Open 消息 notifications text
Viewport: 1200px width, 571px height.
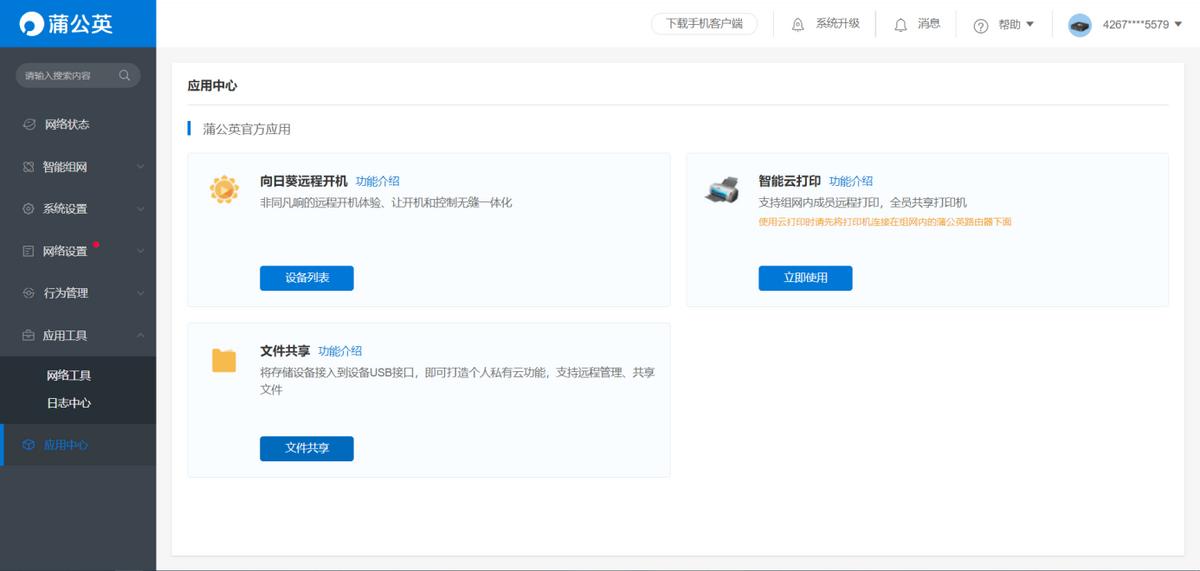(x=929, y=23)
